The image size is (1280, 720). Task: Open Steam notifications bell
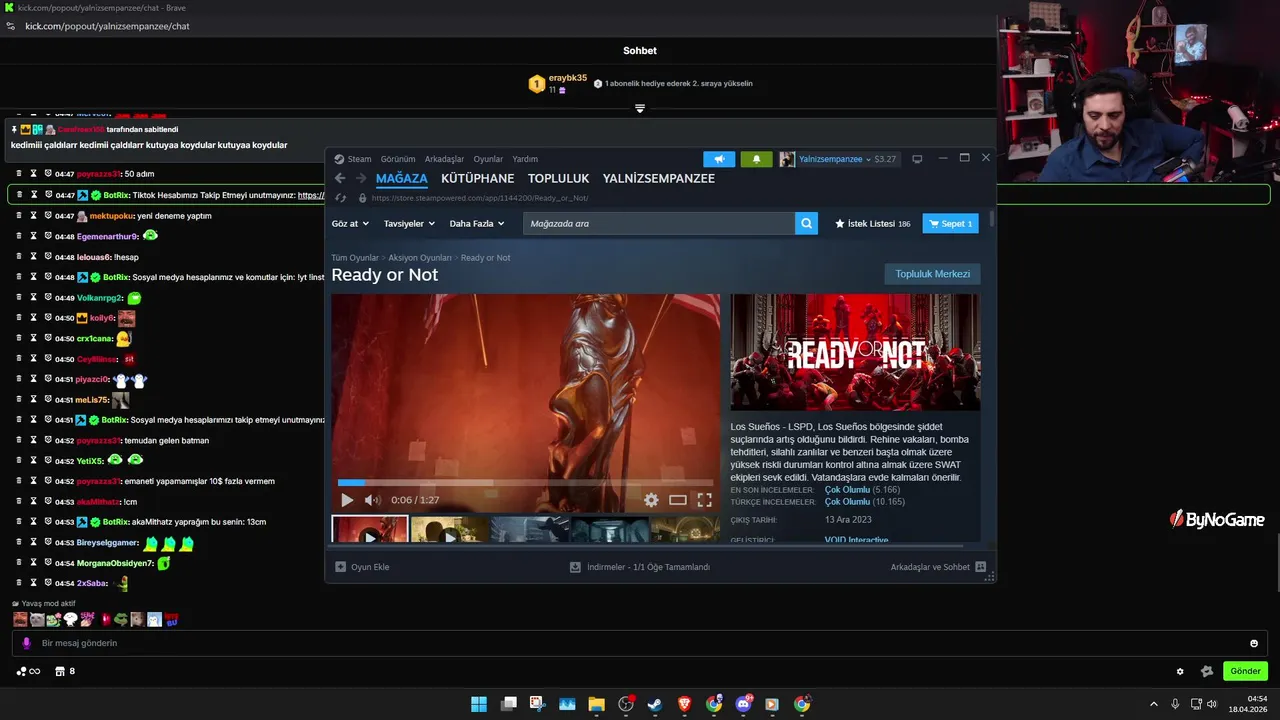756,159
